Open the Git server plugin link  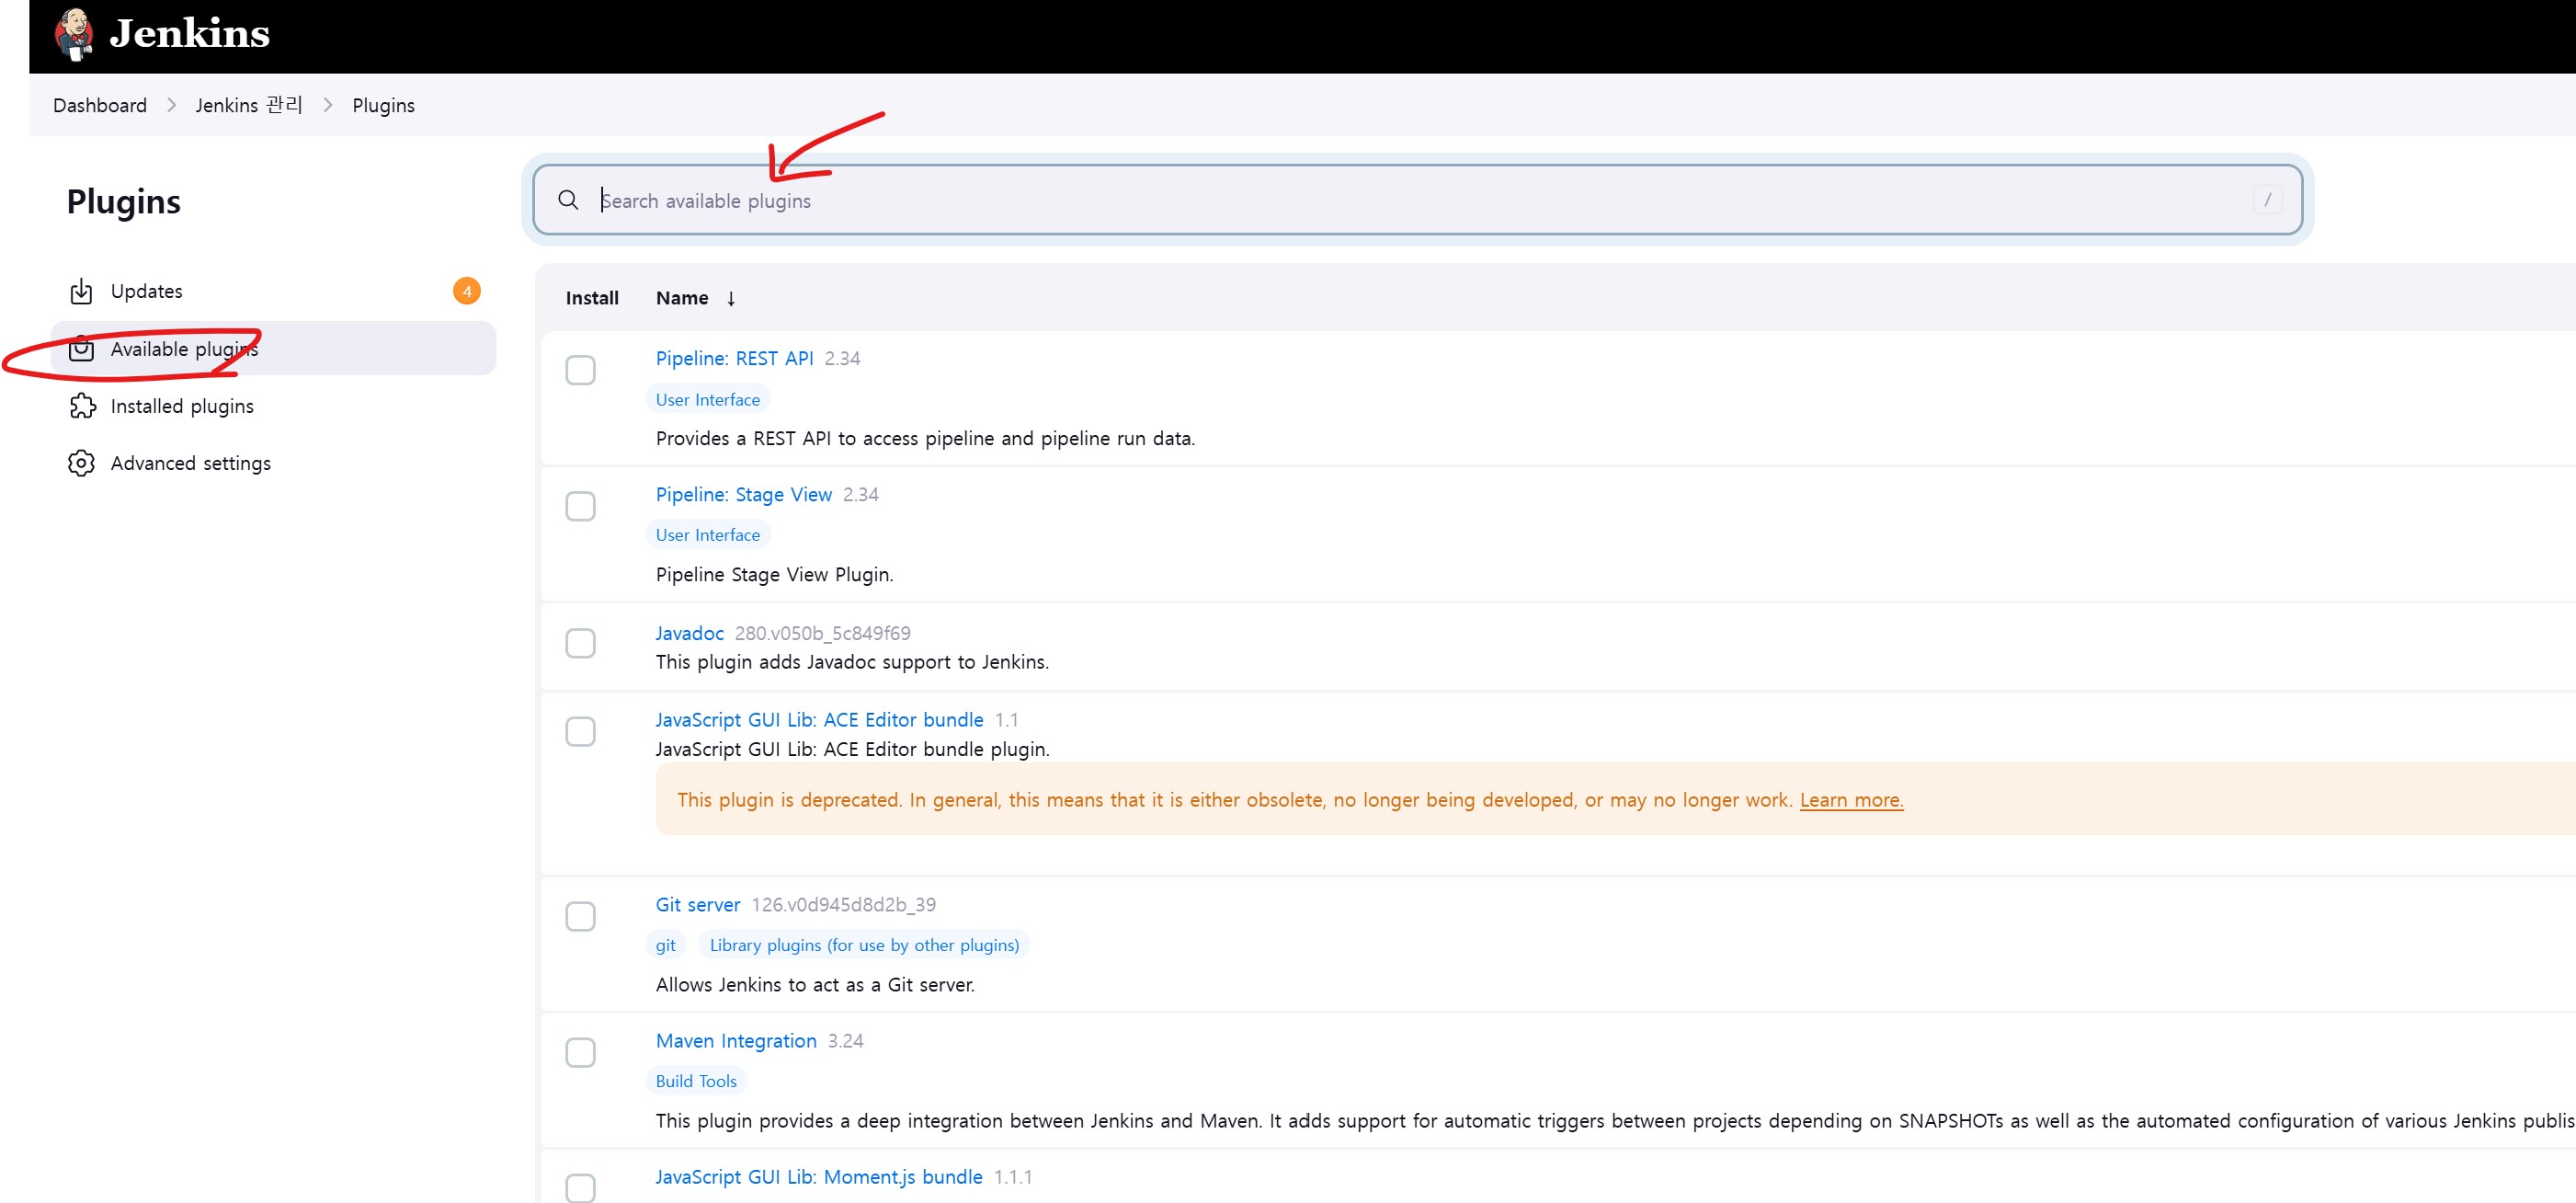coord(697,904)
